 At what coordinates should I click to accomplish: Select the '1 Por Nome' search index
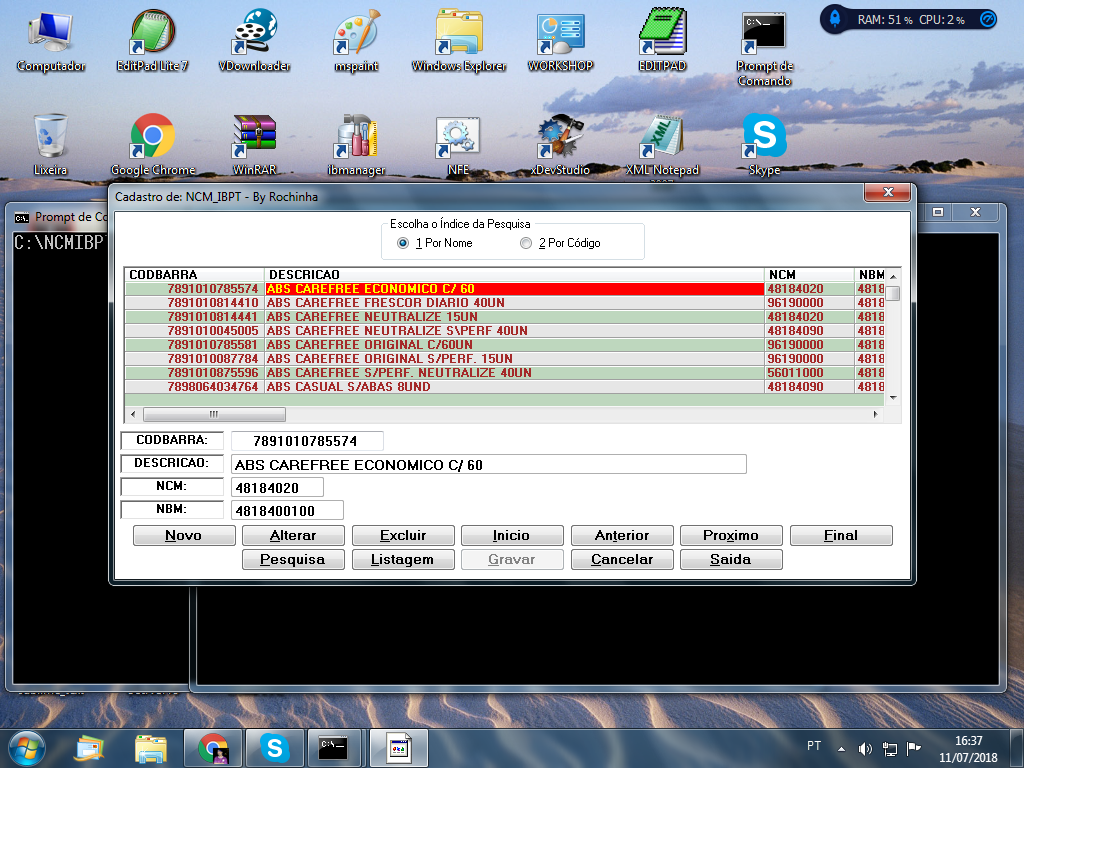coord(403,243)
